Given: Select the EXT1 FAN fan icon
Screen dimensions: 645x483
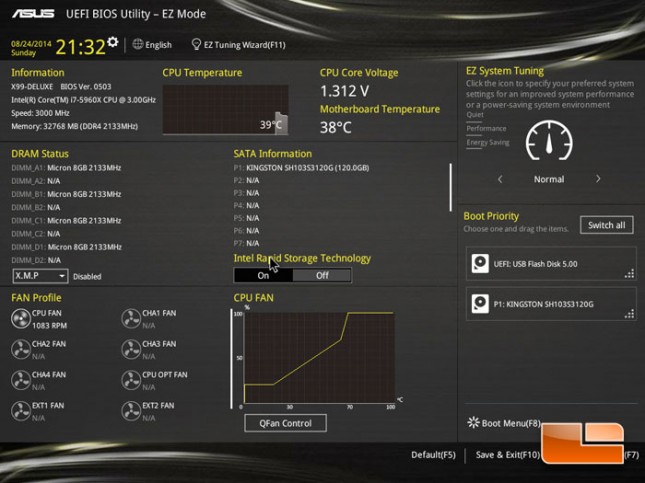Looking at the screenshot, I should pos(21,411).
